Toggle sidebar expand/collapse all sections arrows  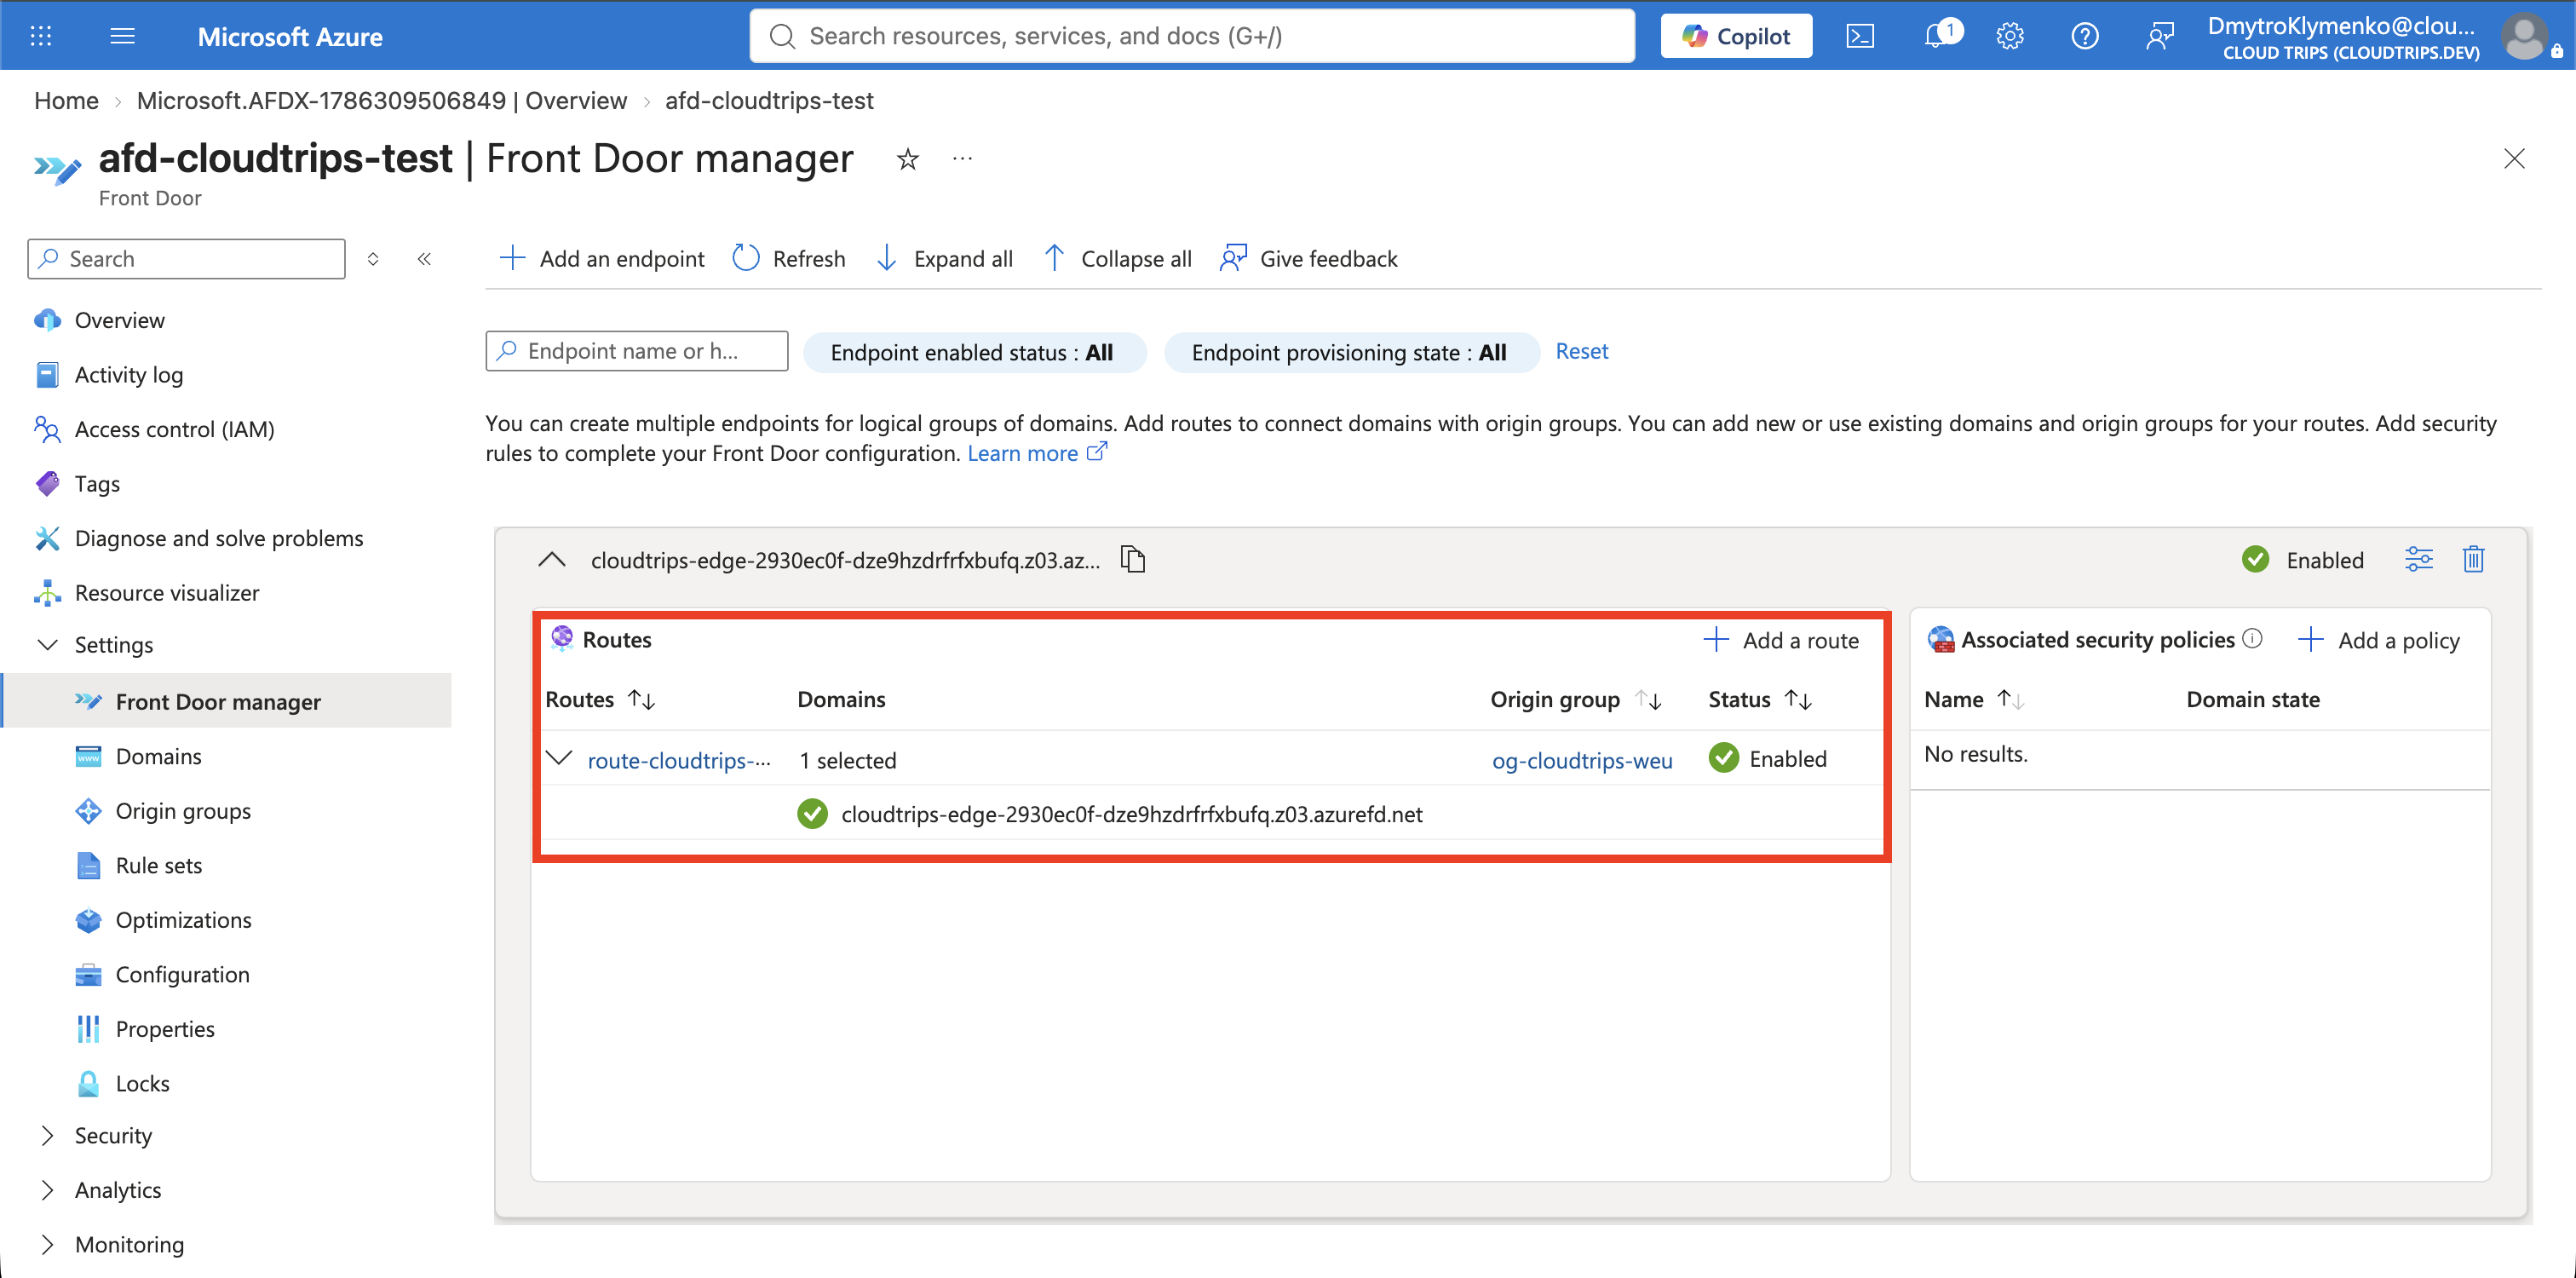[x=373, y=259]
